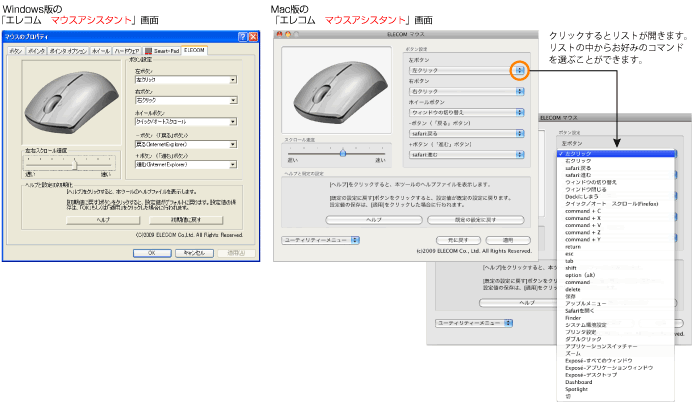695x405 pixels.
Task: Choose Dashboard in the command list
Action: point(616,382)
